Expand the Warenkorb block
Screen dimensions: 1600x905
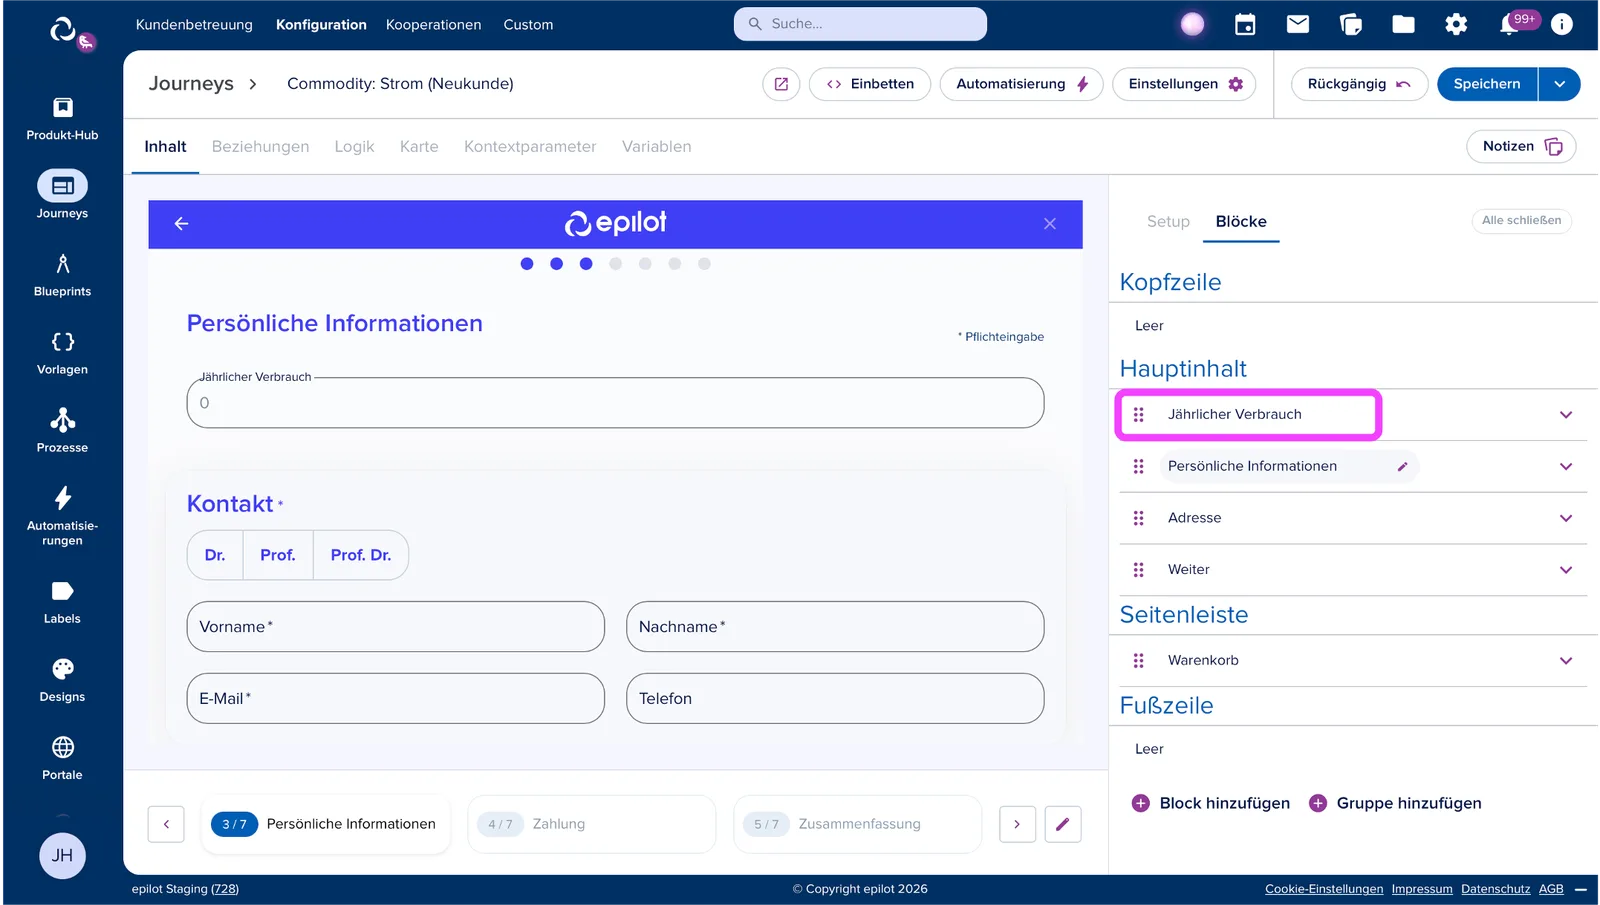pos(1566,661)
